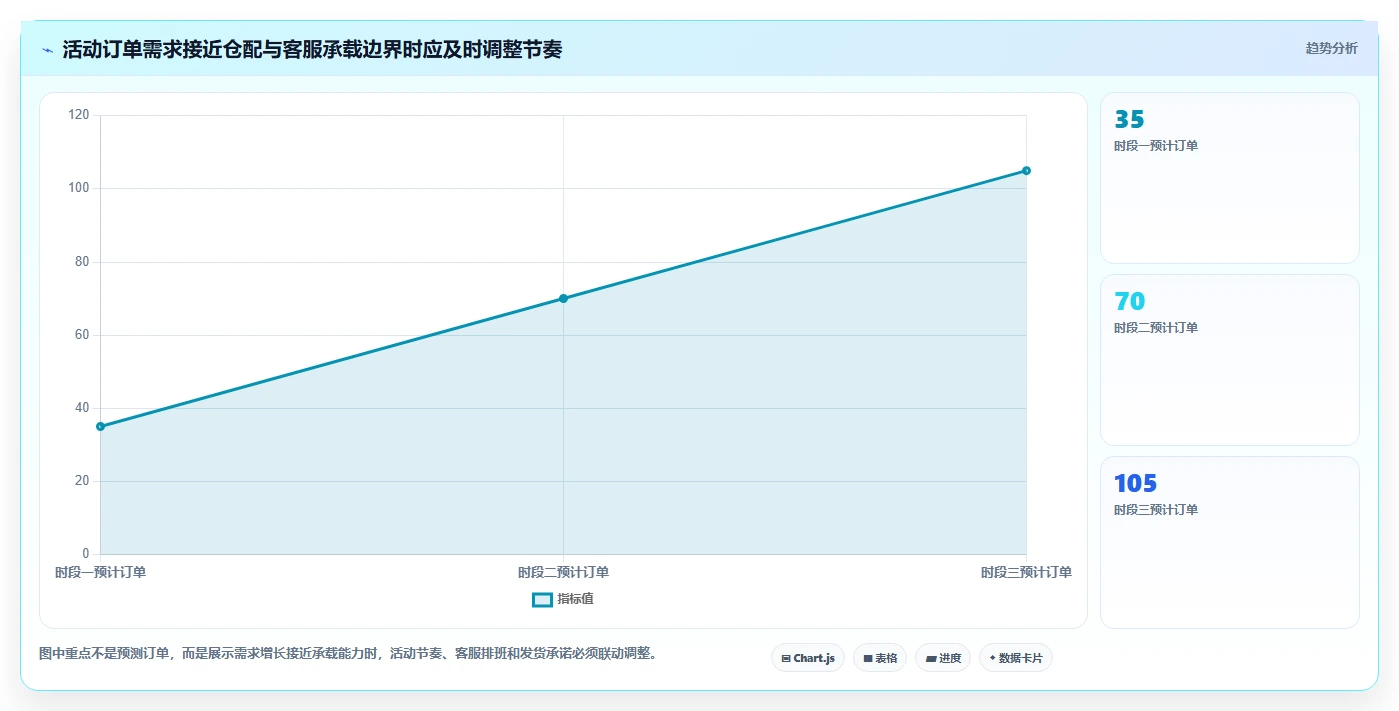Click the 趋势分析 label in header
Viewport: 1399px width, 711px height.
1331,48
